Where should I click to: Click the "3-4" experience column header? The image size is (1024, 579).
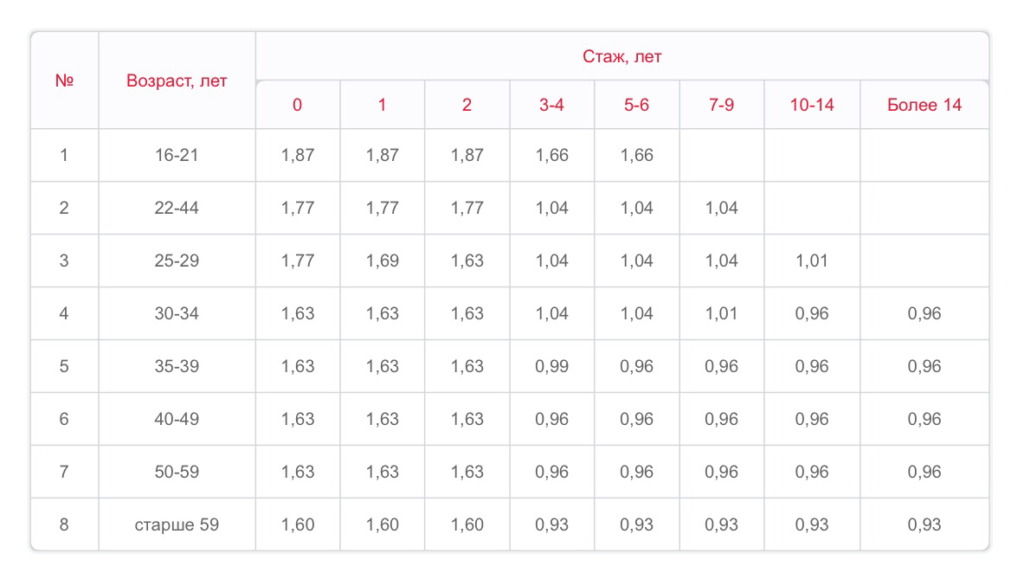(552, 105)
